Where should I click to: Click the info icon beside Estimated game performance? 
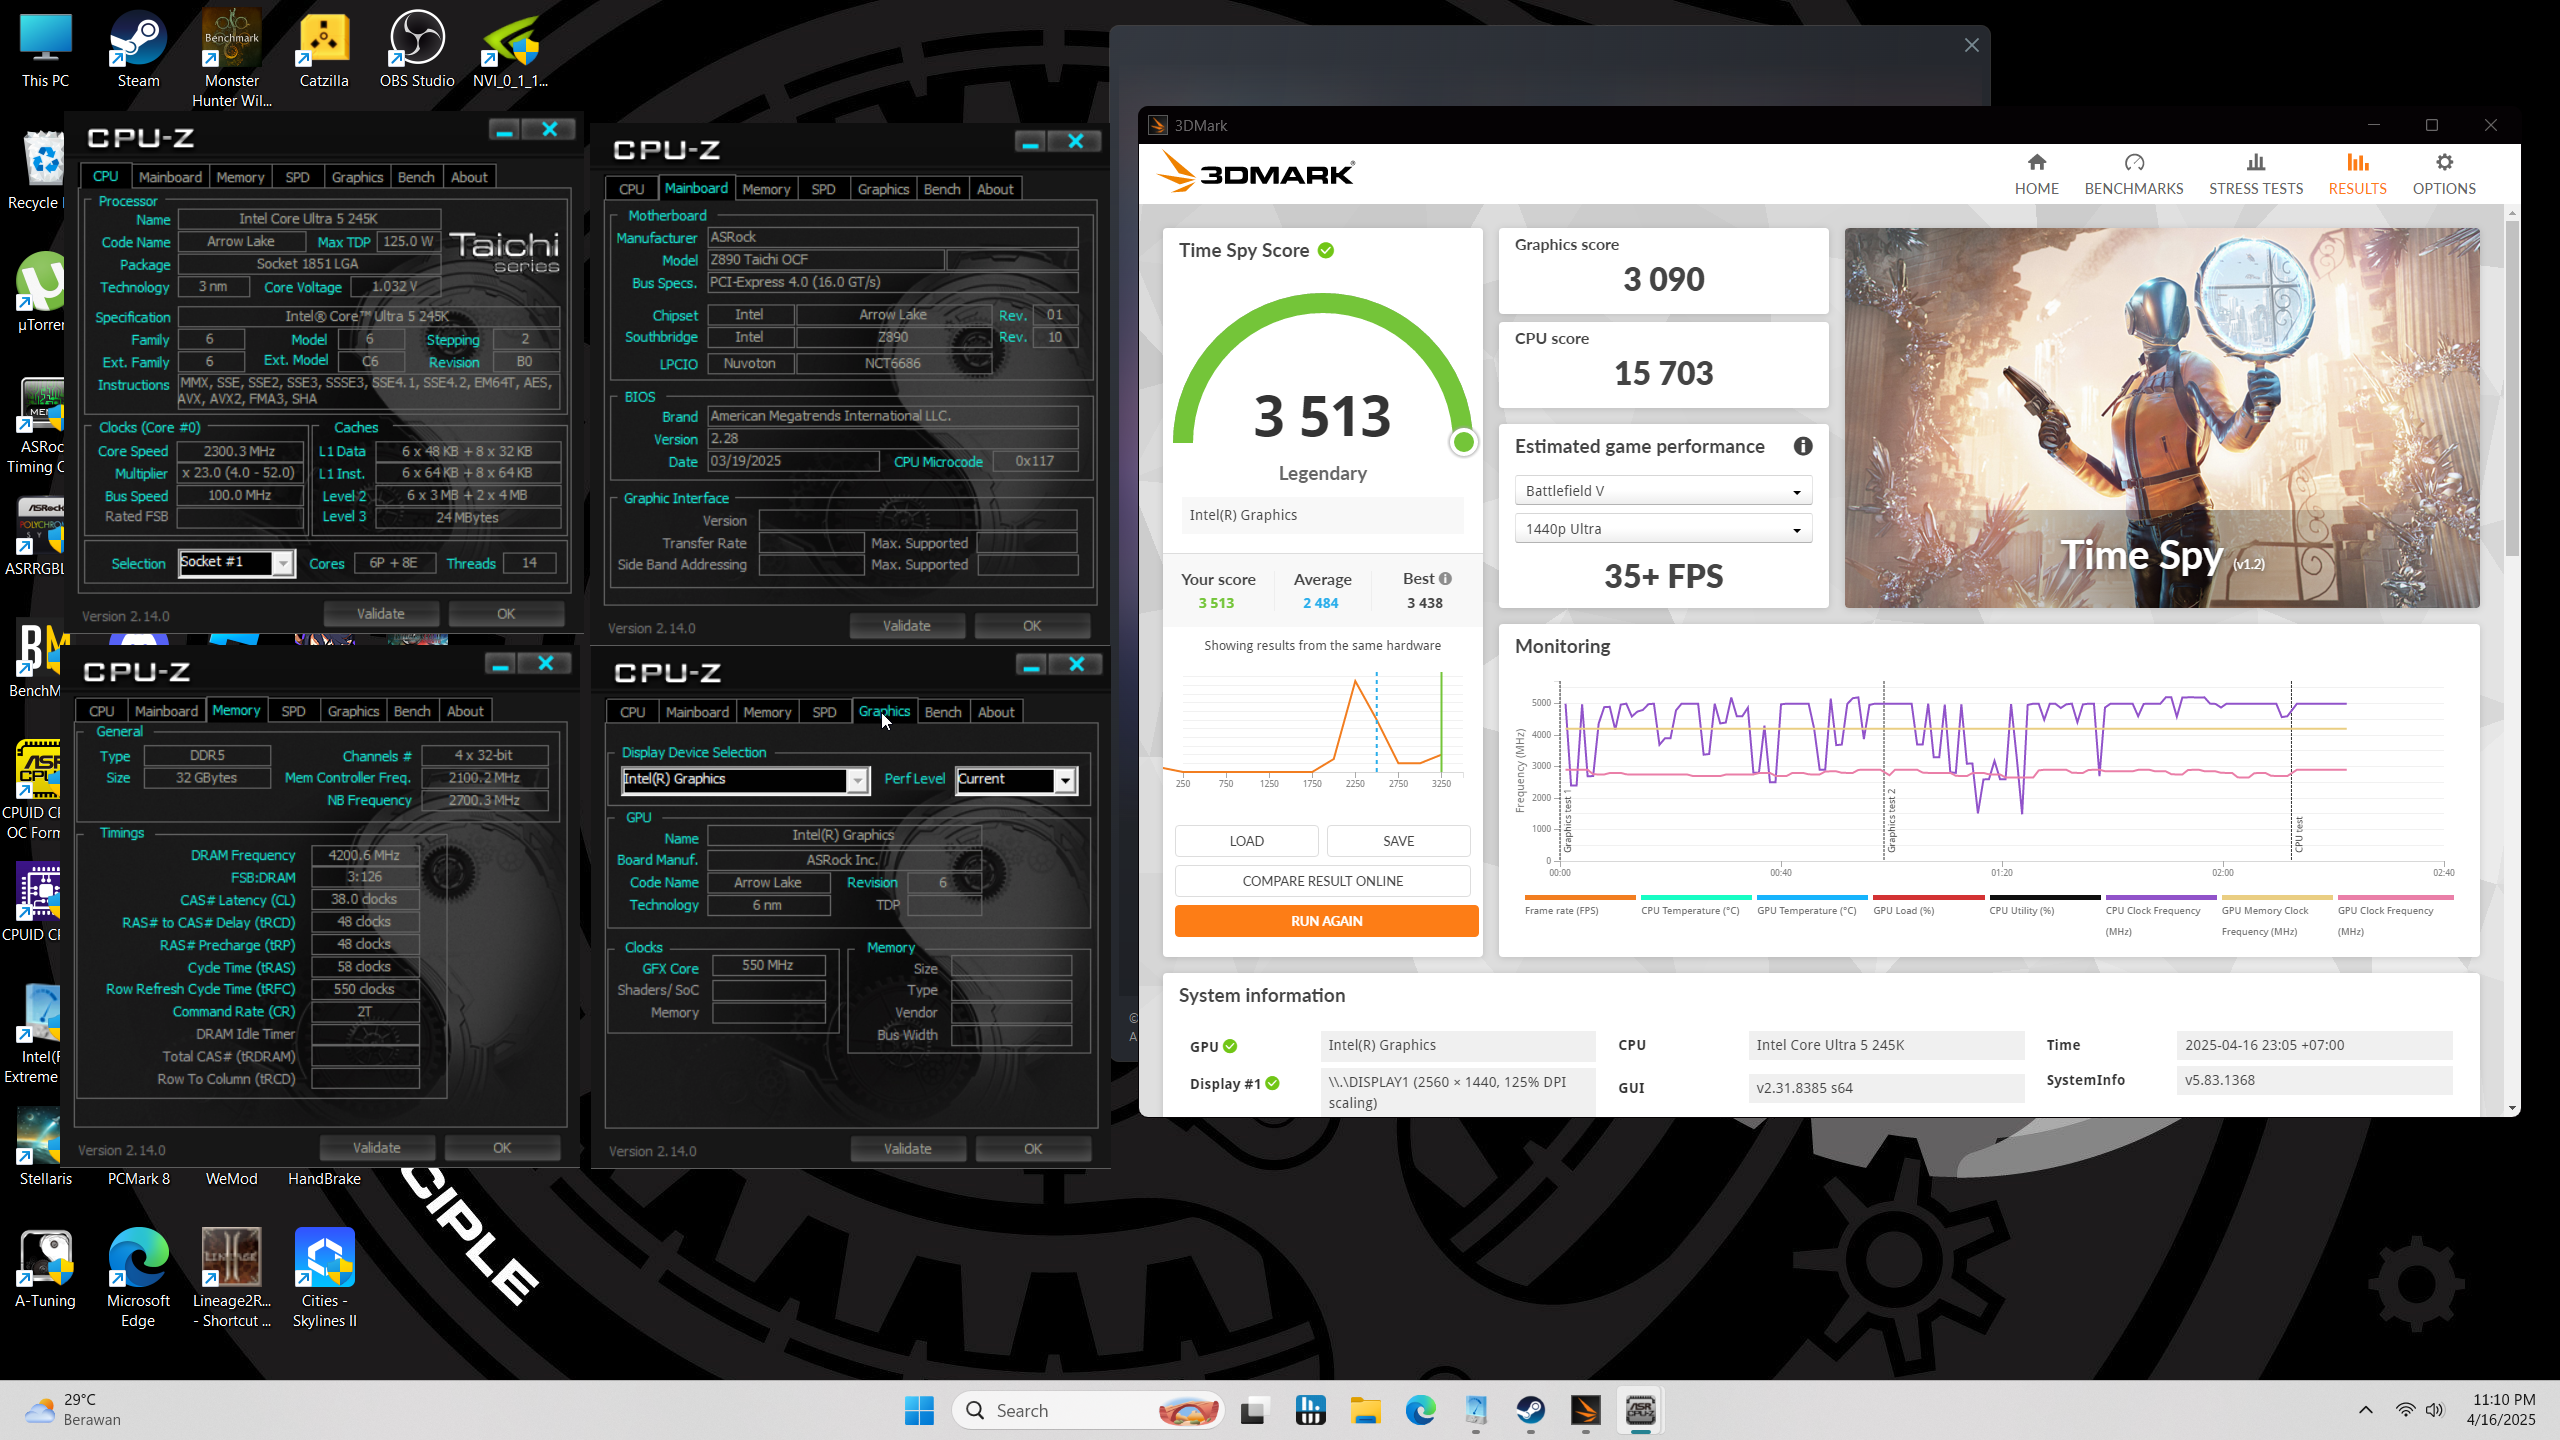pyautogui.click(x=1803, y=446)
